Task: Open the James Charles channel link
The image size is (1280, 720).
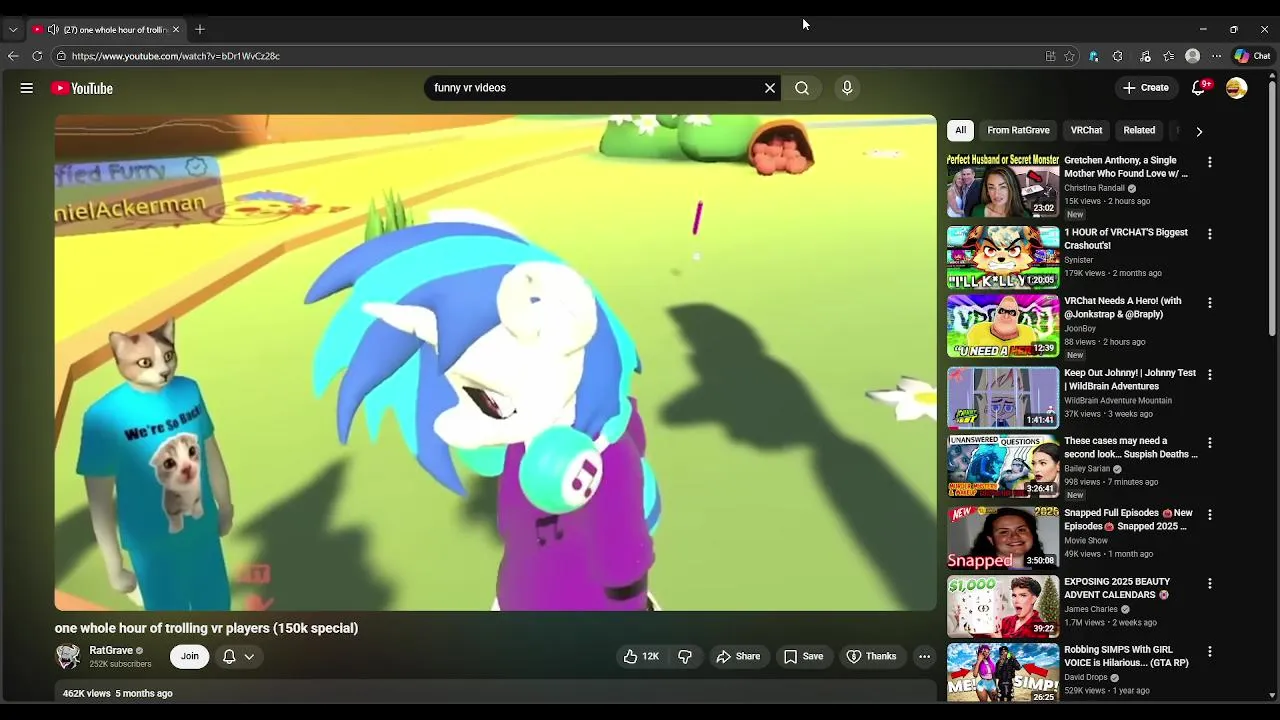Action: point(1091,609)
